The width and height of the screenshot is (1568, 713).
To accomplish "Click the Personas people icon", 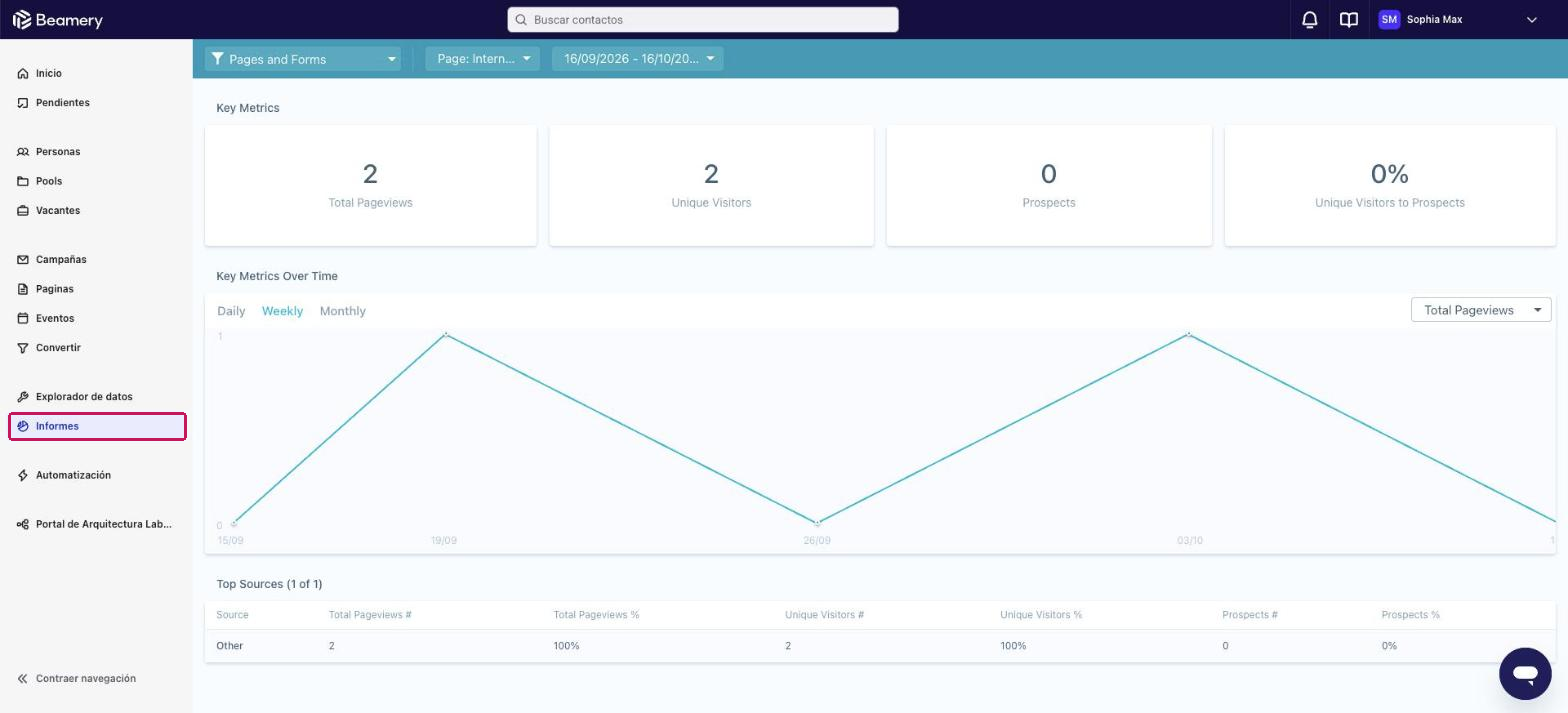I will click(23, 152).
